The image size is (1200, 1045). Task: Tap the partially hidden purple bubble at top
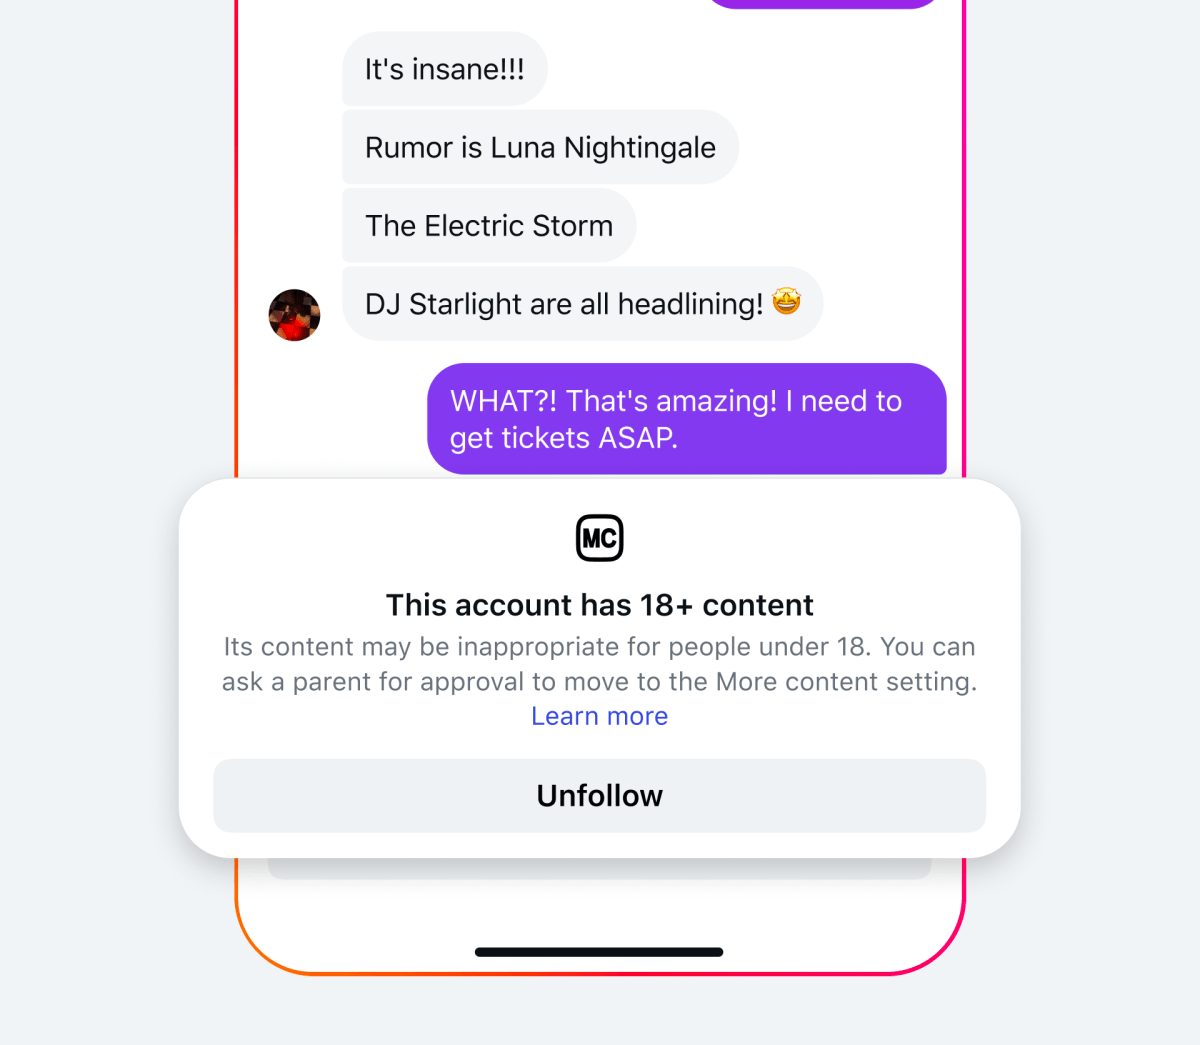pyautogui.click(x=824, y=4)
